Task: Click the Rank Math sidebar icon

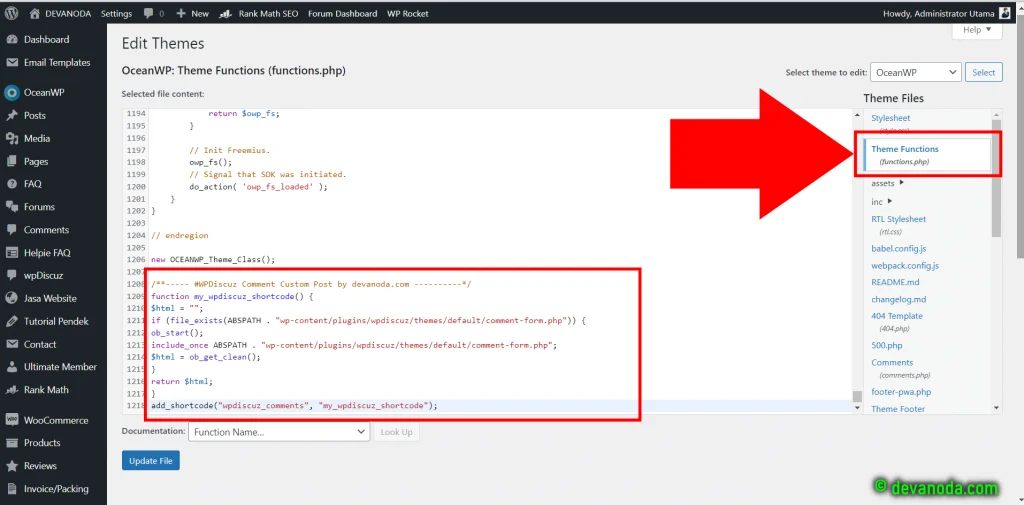Action: (11, 390)
